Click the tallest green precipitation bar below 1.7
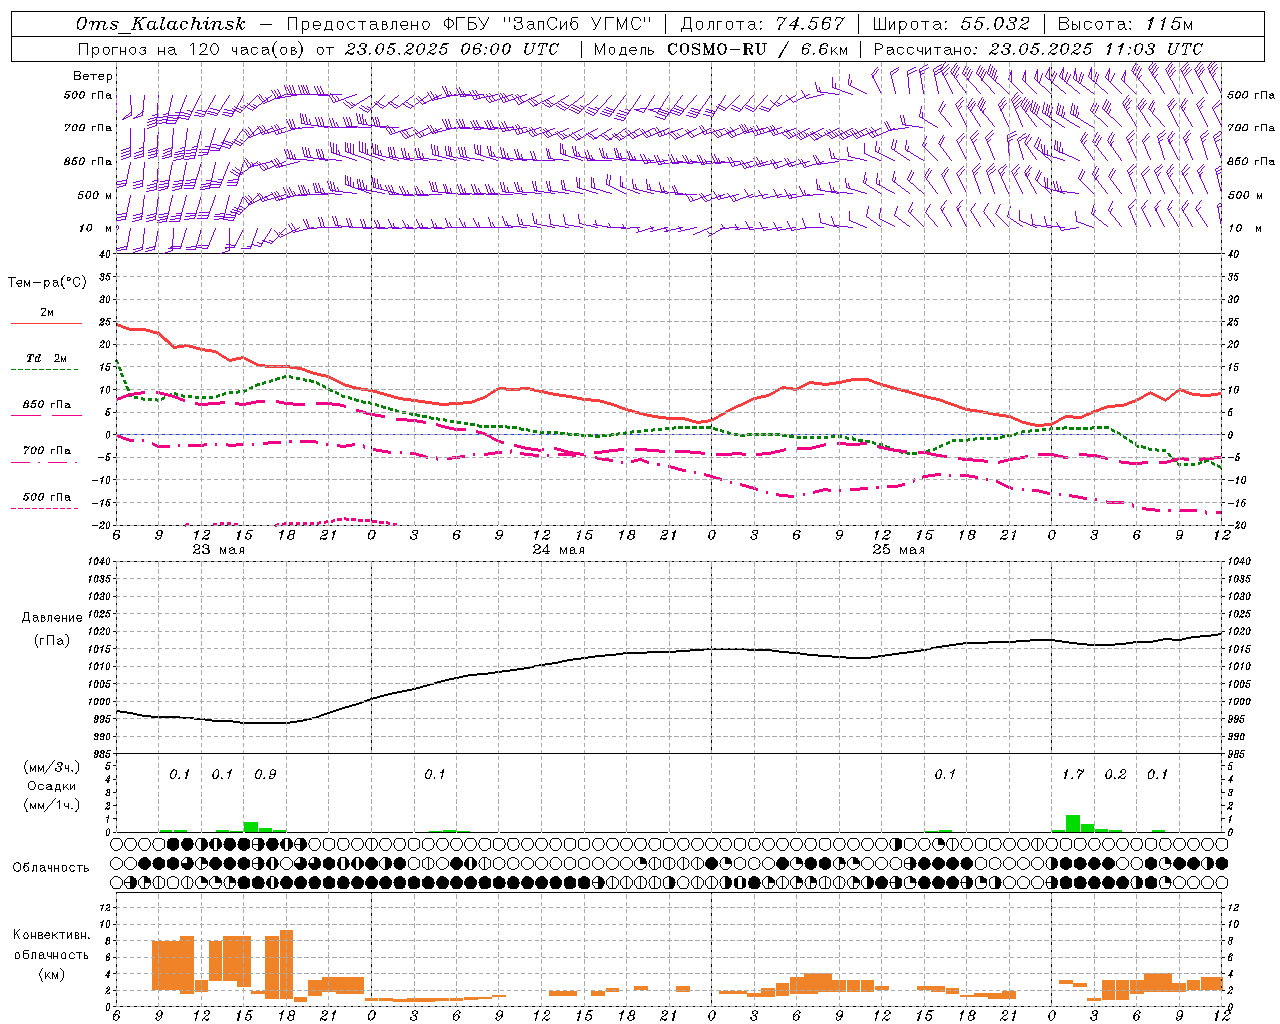1280x1024 pixels. (x=1073, y=824)
